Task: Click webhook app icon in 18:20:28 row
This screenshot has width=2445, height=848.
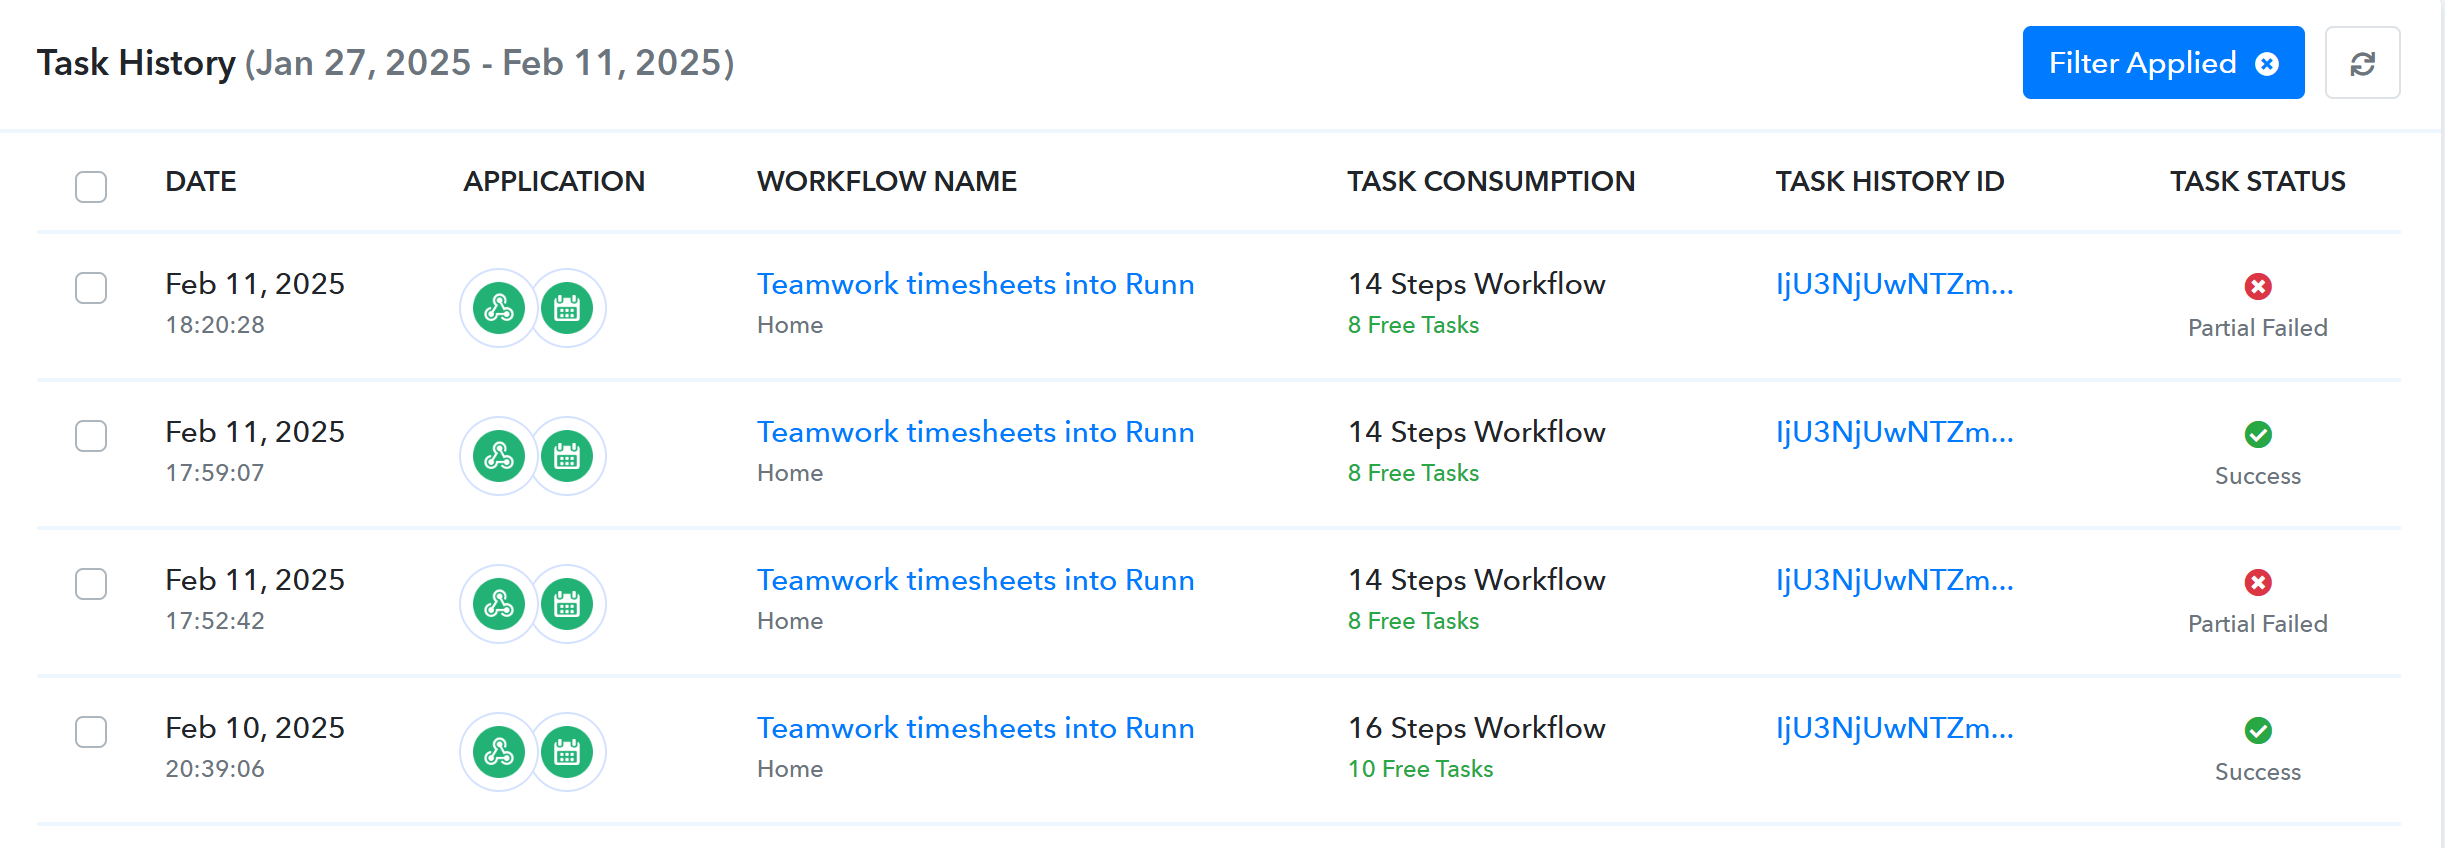Action: [x=499, y=308]
